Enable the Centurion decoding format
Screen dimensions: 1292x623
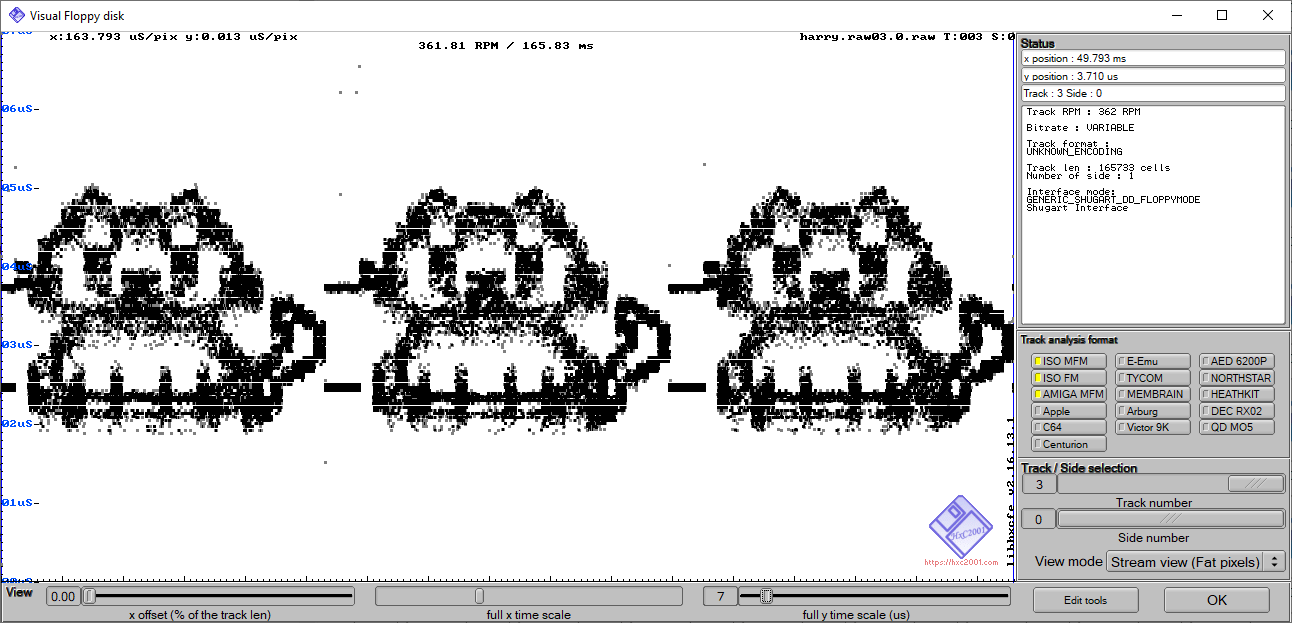point(1068,443)
